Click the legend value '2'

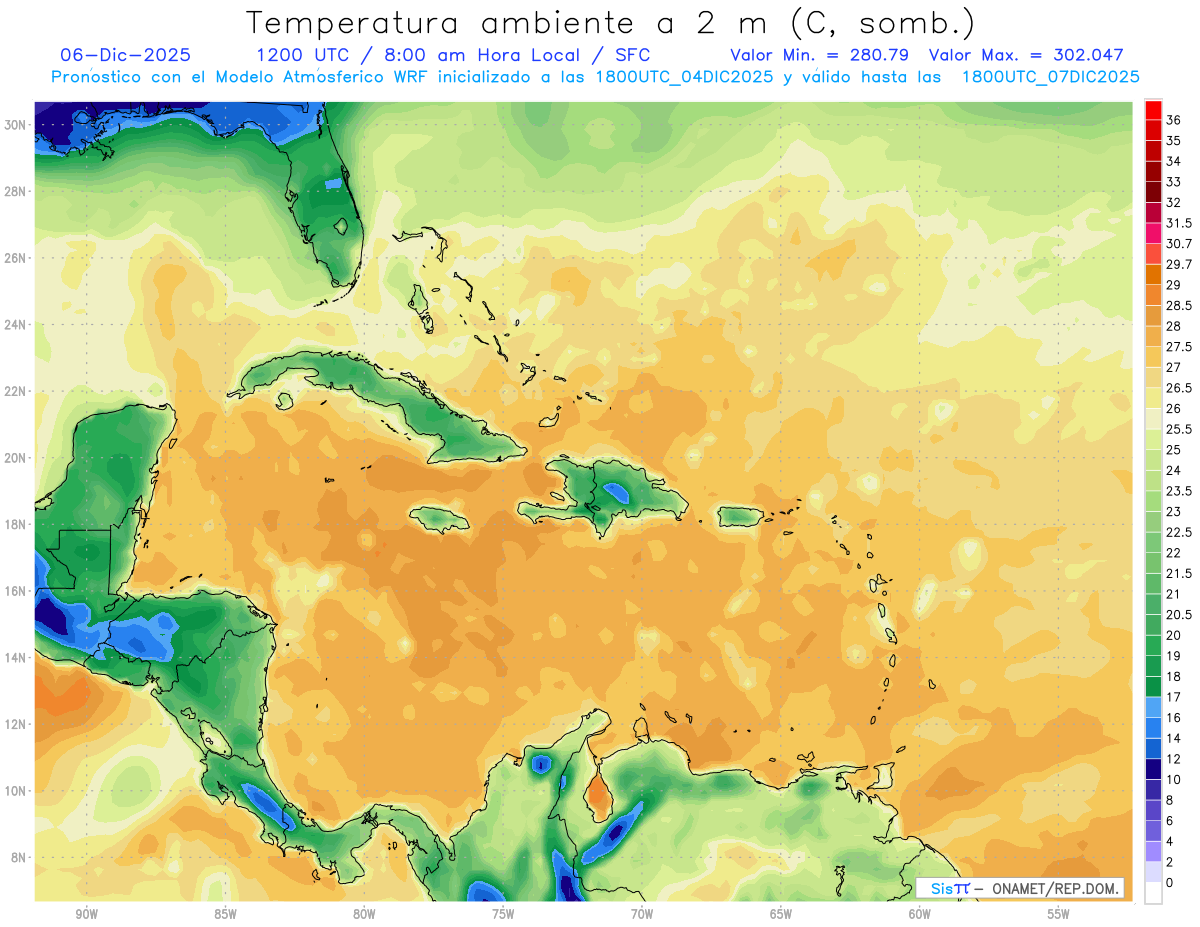[x=1170, y=862]
